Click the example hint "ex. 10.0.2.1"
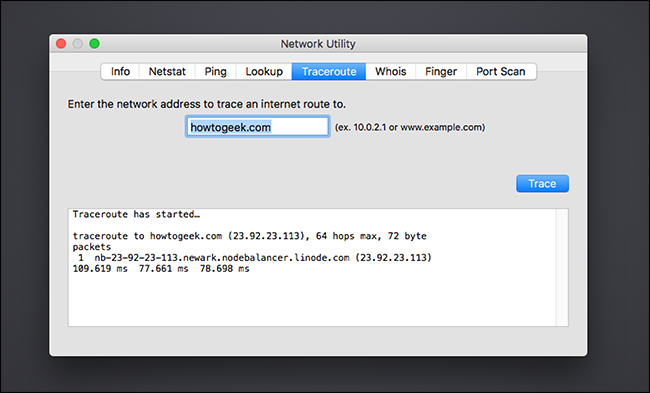This screenshot has height=393, width=650. point(410,127)
